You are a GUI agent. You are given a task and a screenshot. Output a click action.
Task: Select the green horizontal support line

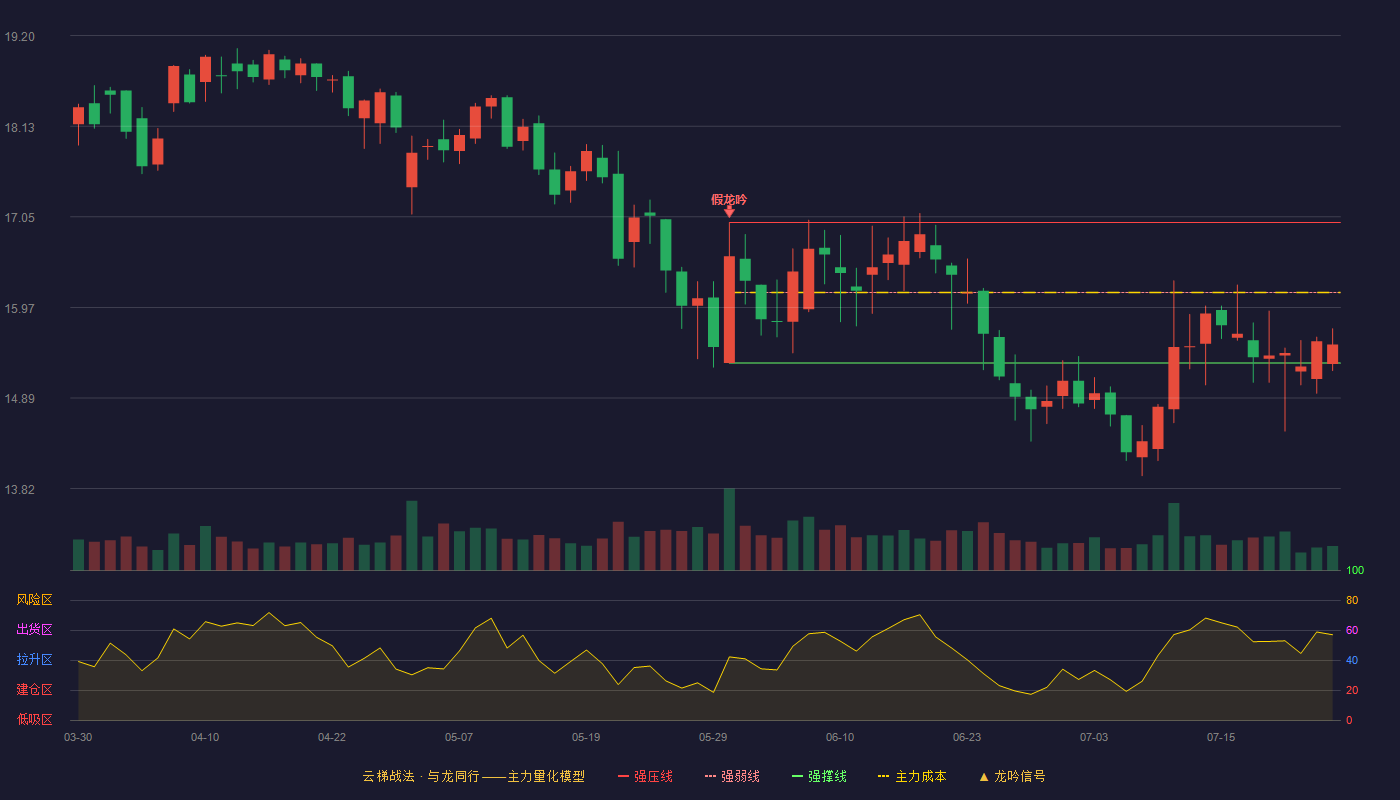coord(1035,363)
